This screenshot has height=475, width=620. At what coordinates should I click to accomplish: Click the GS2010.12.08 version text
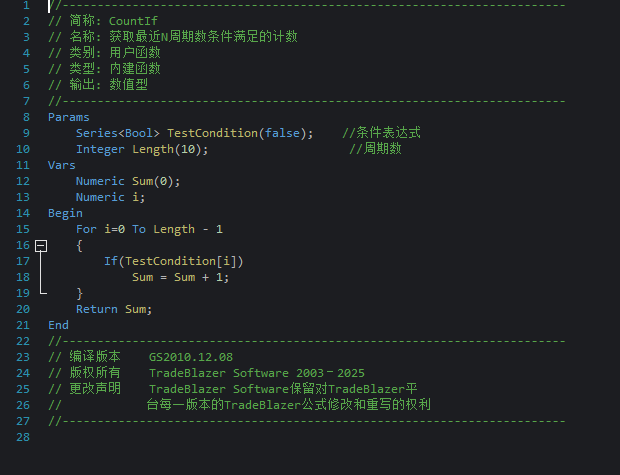(x=191, y=357)
